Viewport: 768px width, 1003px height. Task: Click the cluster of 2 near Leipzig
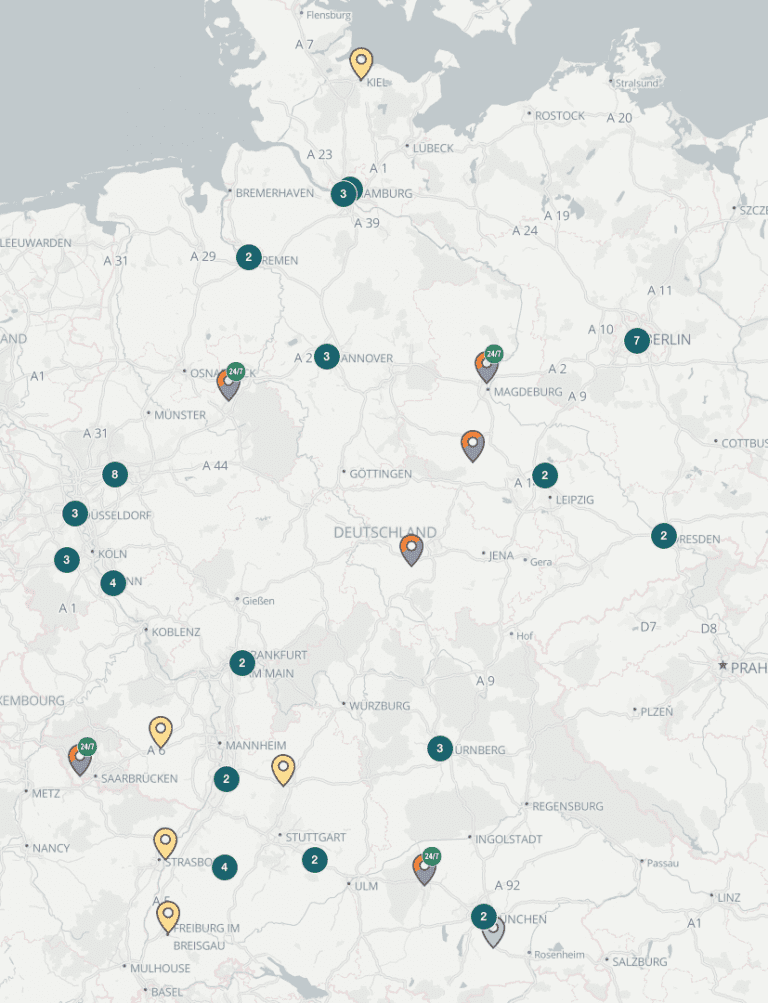point(545,475)
